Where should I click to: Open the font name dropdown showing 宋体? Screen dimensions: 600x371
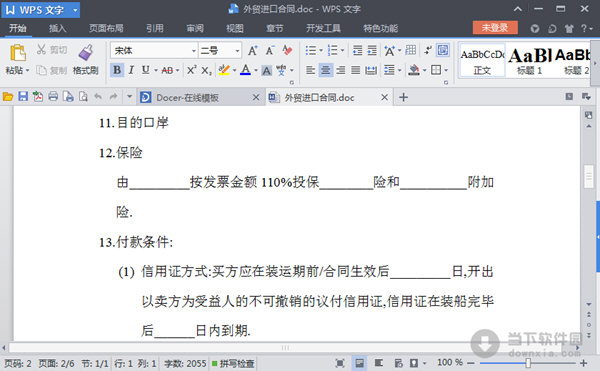point(154,50)
